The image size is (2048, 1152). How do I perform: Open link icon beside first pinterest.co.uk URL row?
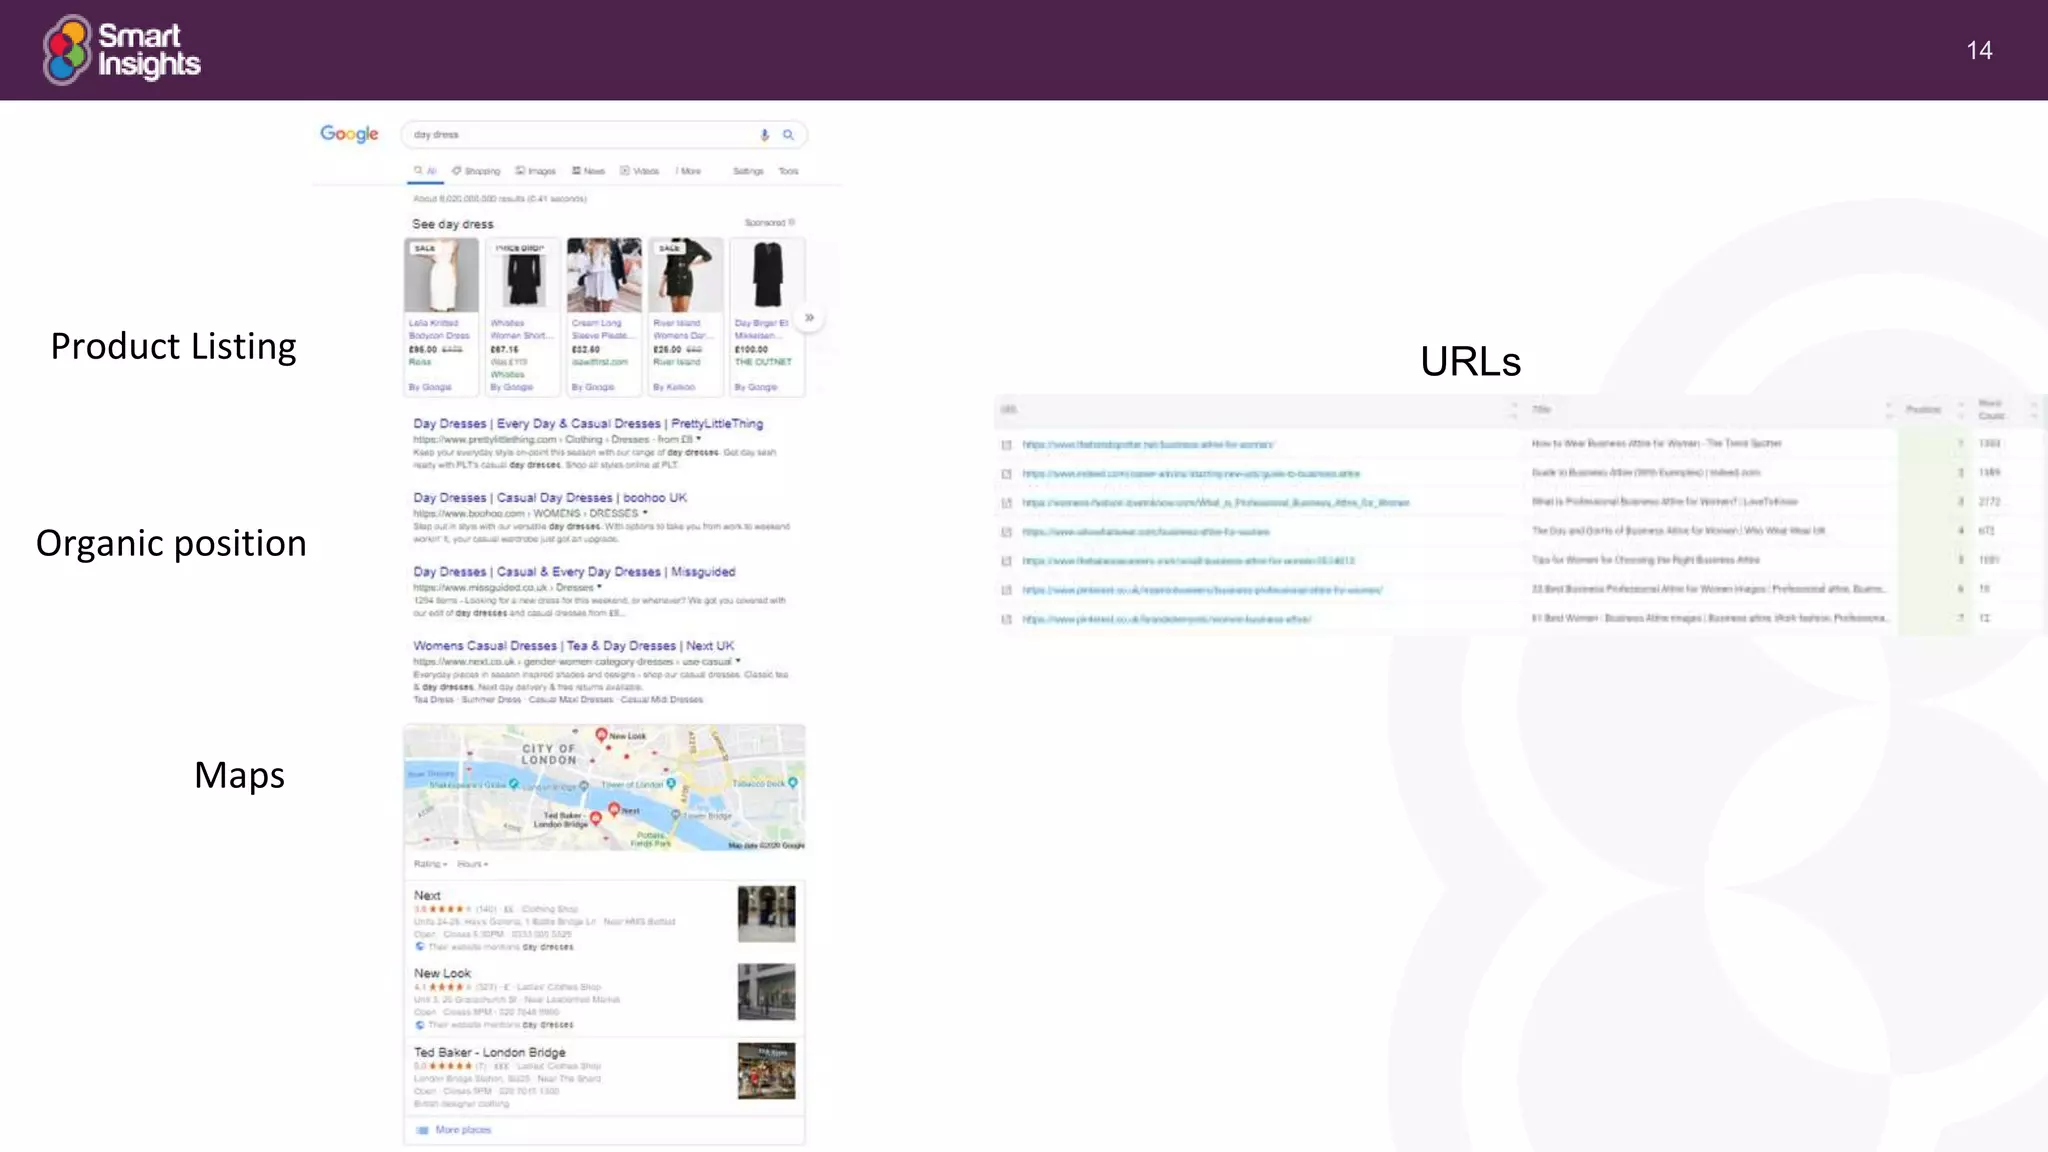(x=1006, y=591)
